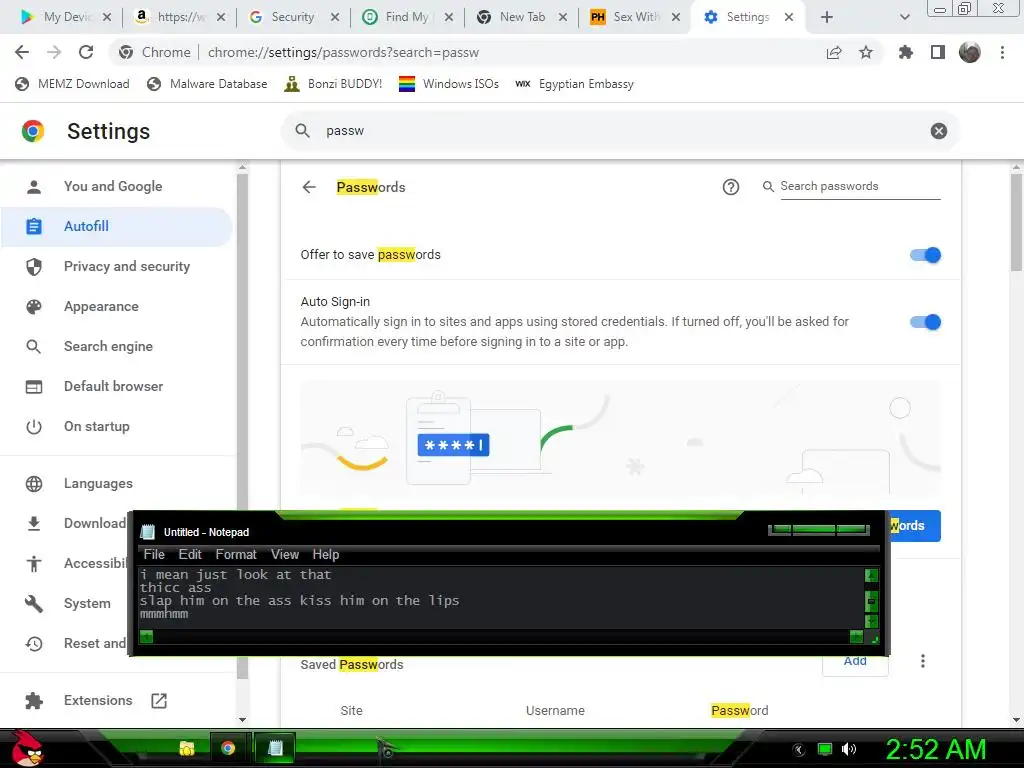Open File Explorer from the taskbar
The height and width of the screenshot is (768, 1024).
pyautogui.click(x=187, y=748)
